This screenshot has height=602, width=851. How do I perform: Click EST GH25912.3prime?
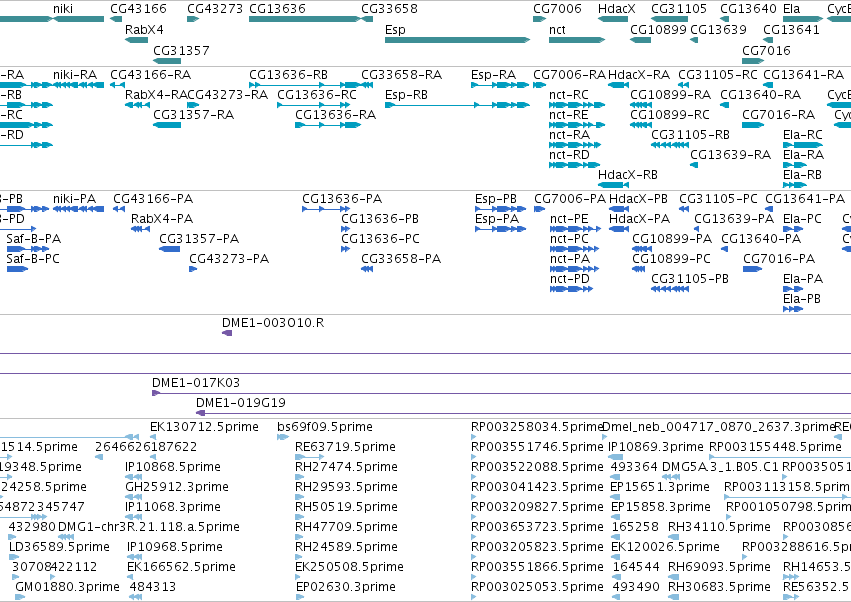pos(134,497)
